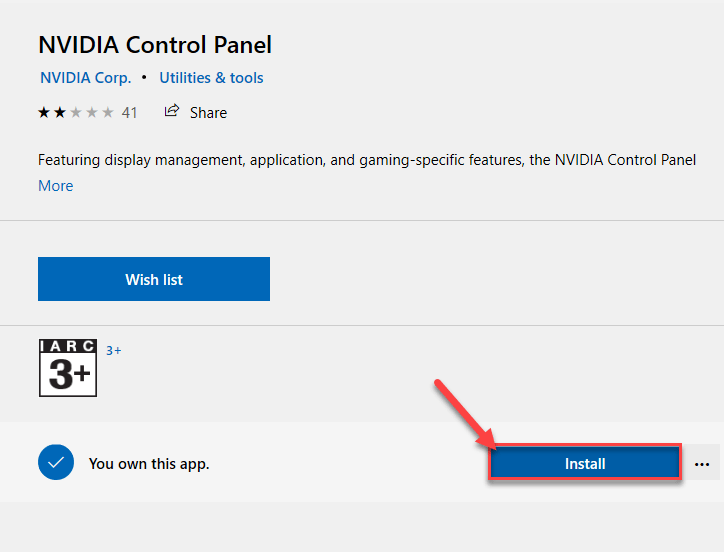This screenshot has width=724, height=552.
Task: Click the Share icon
Action: pos(171,111)
